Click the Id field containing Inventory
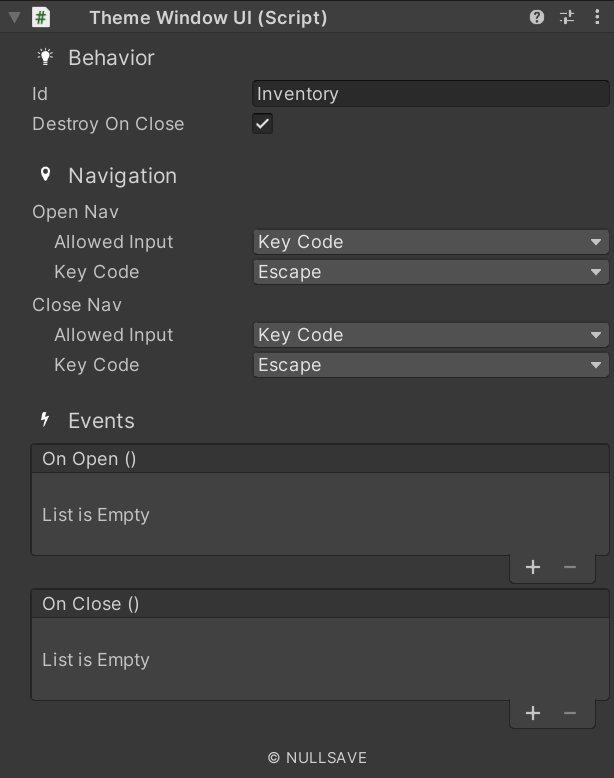Image resolution: width=614 pixels, height=778 pixels. click(431, 94)
